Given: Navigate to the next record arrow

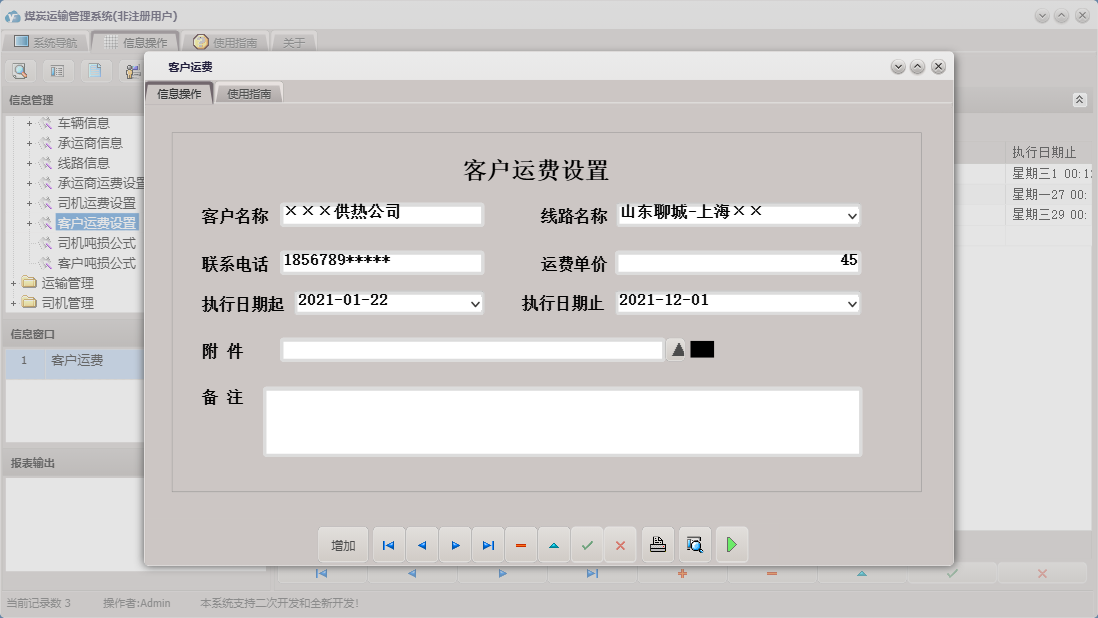Looking at the screenshot, I should click(455, 544).
